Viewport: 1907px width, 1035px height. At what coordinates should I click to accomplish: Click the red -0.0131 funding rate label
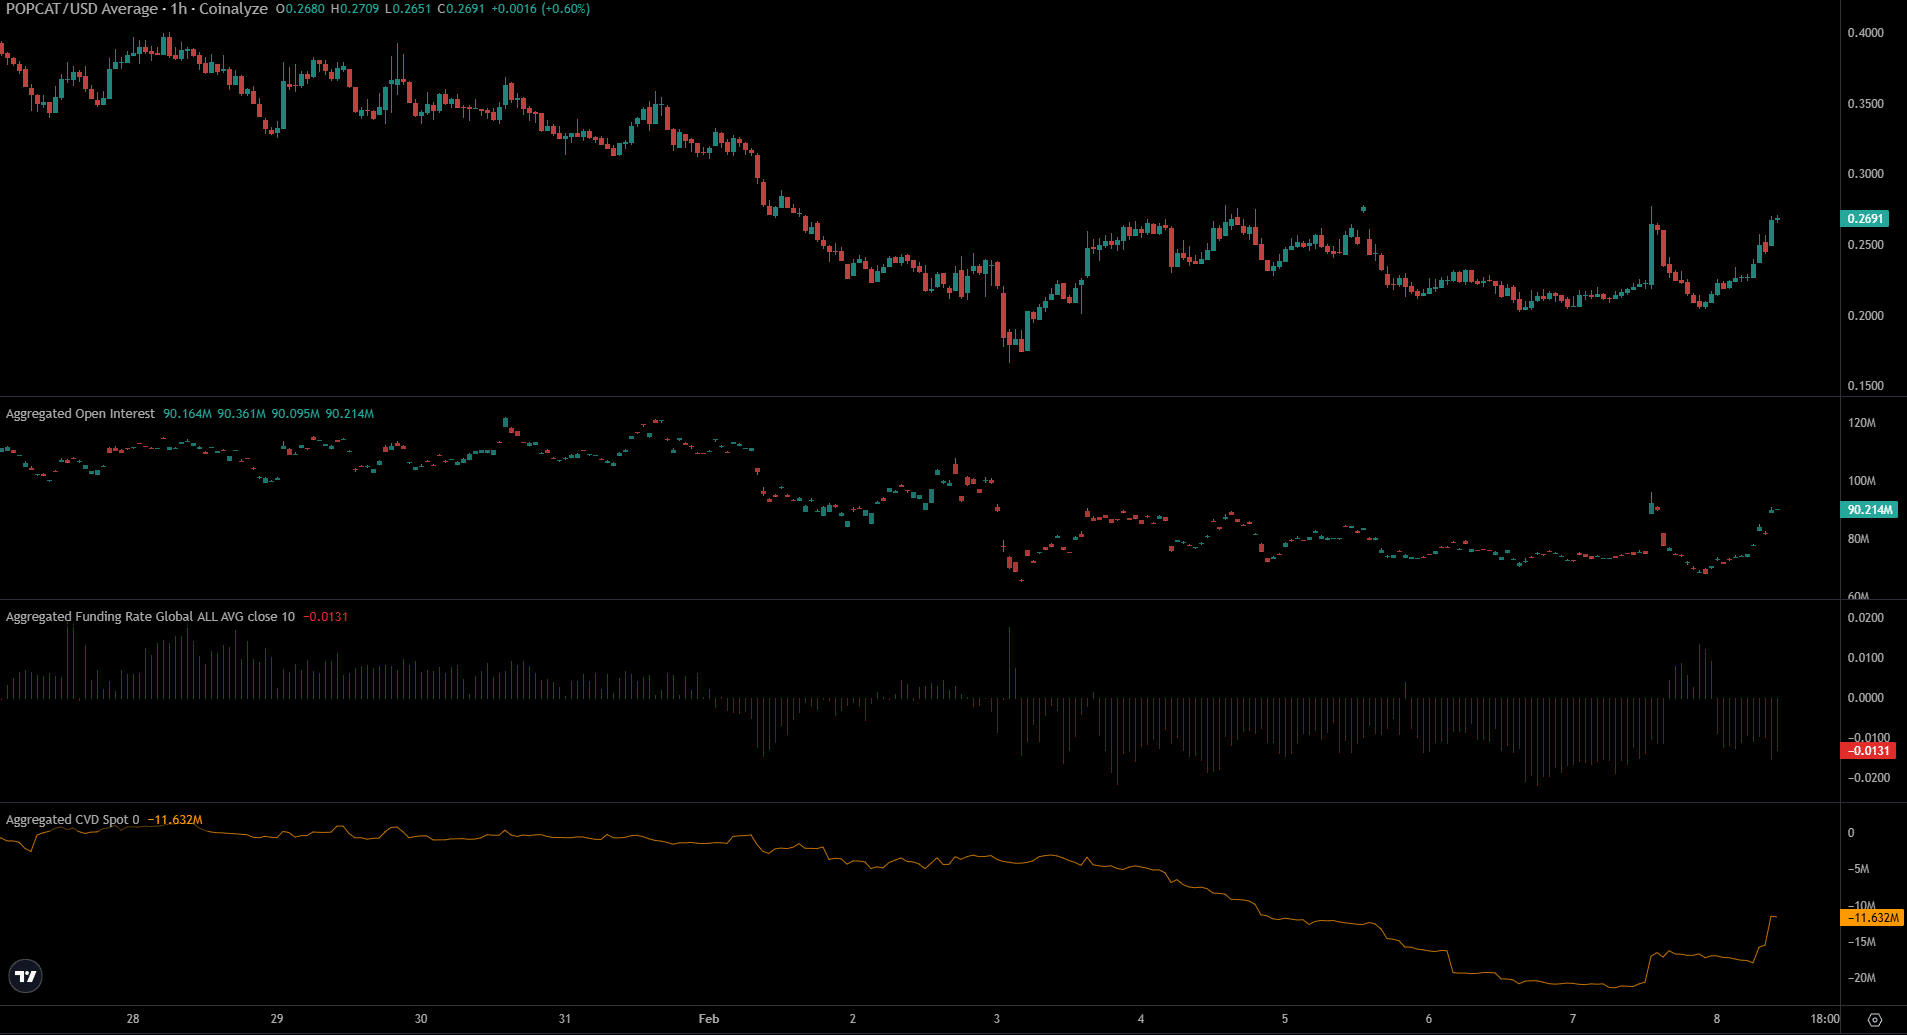tap(1868, 751)
